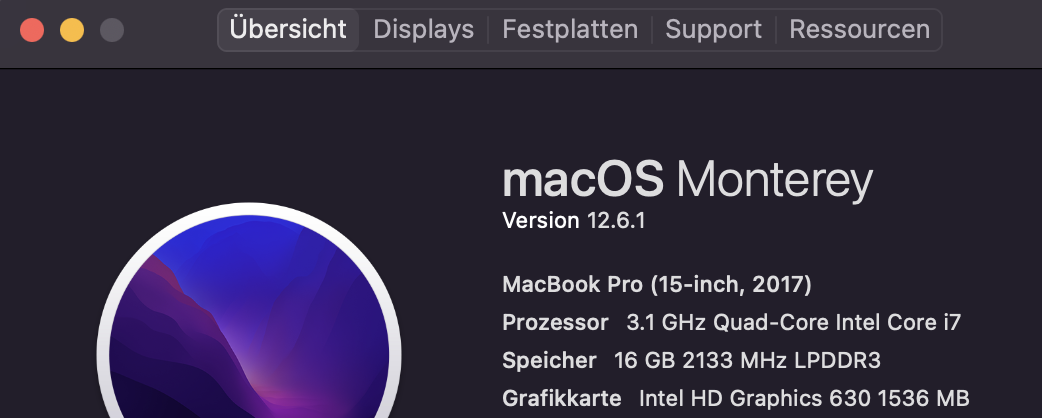Click the Grafikkarte label
This screenshot has height=418, width=1042.
coord(561,397)
